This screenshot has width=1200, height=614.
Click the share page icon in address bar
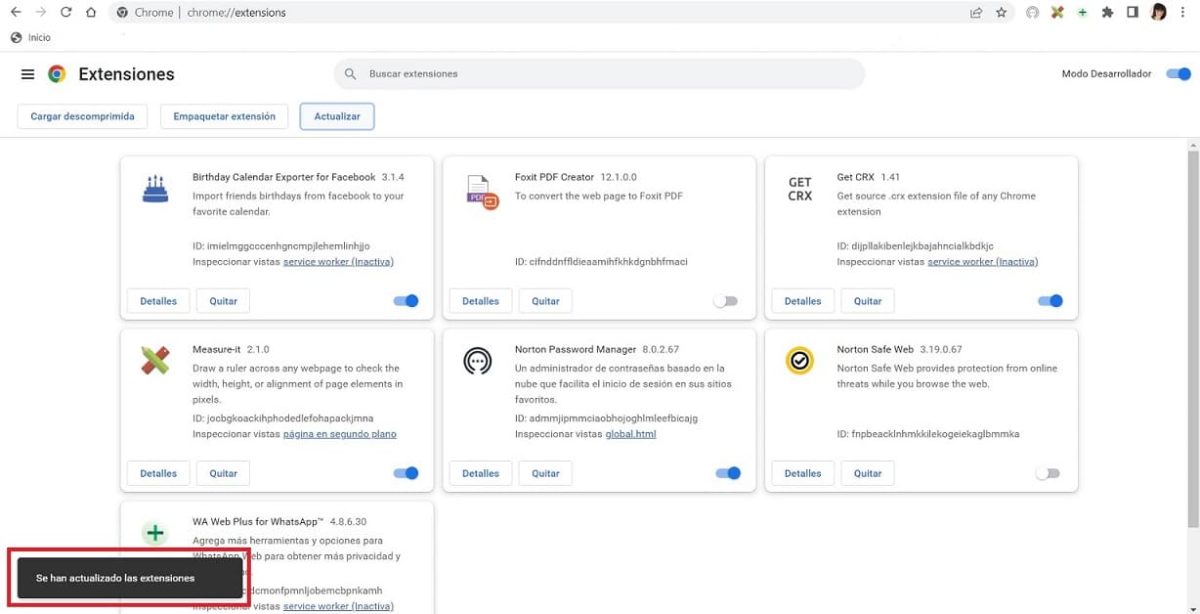point(976,13)
